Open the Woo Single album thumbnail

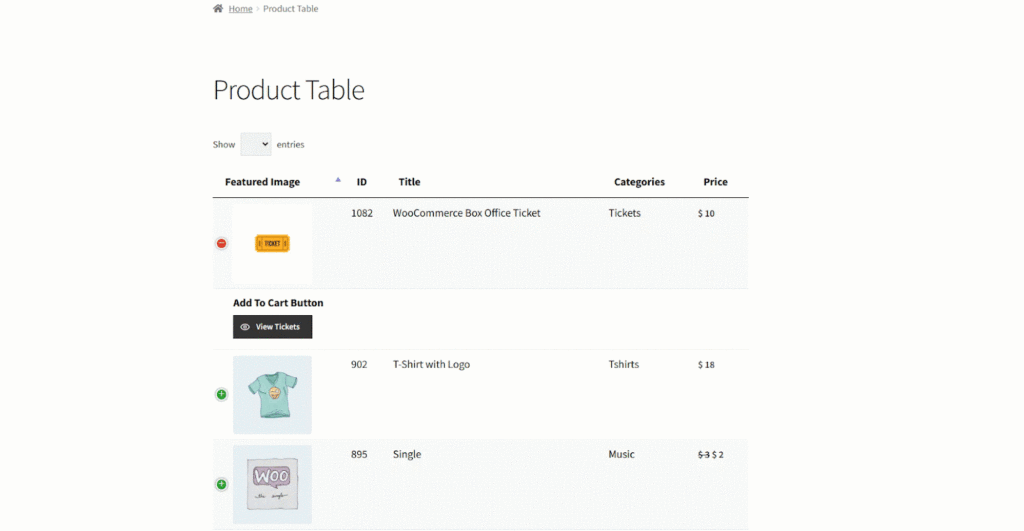pos(272,485)
